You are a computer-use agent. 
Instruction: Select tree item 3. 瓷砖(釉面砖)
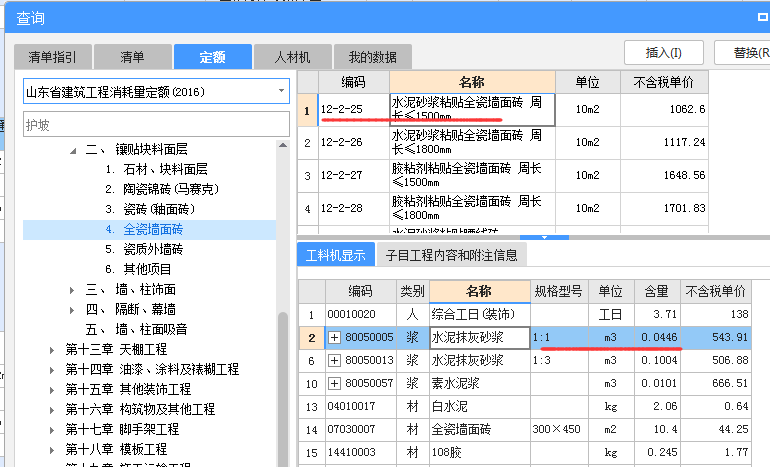coord(150,210)
